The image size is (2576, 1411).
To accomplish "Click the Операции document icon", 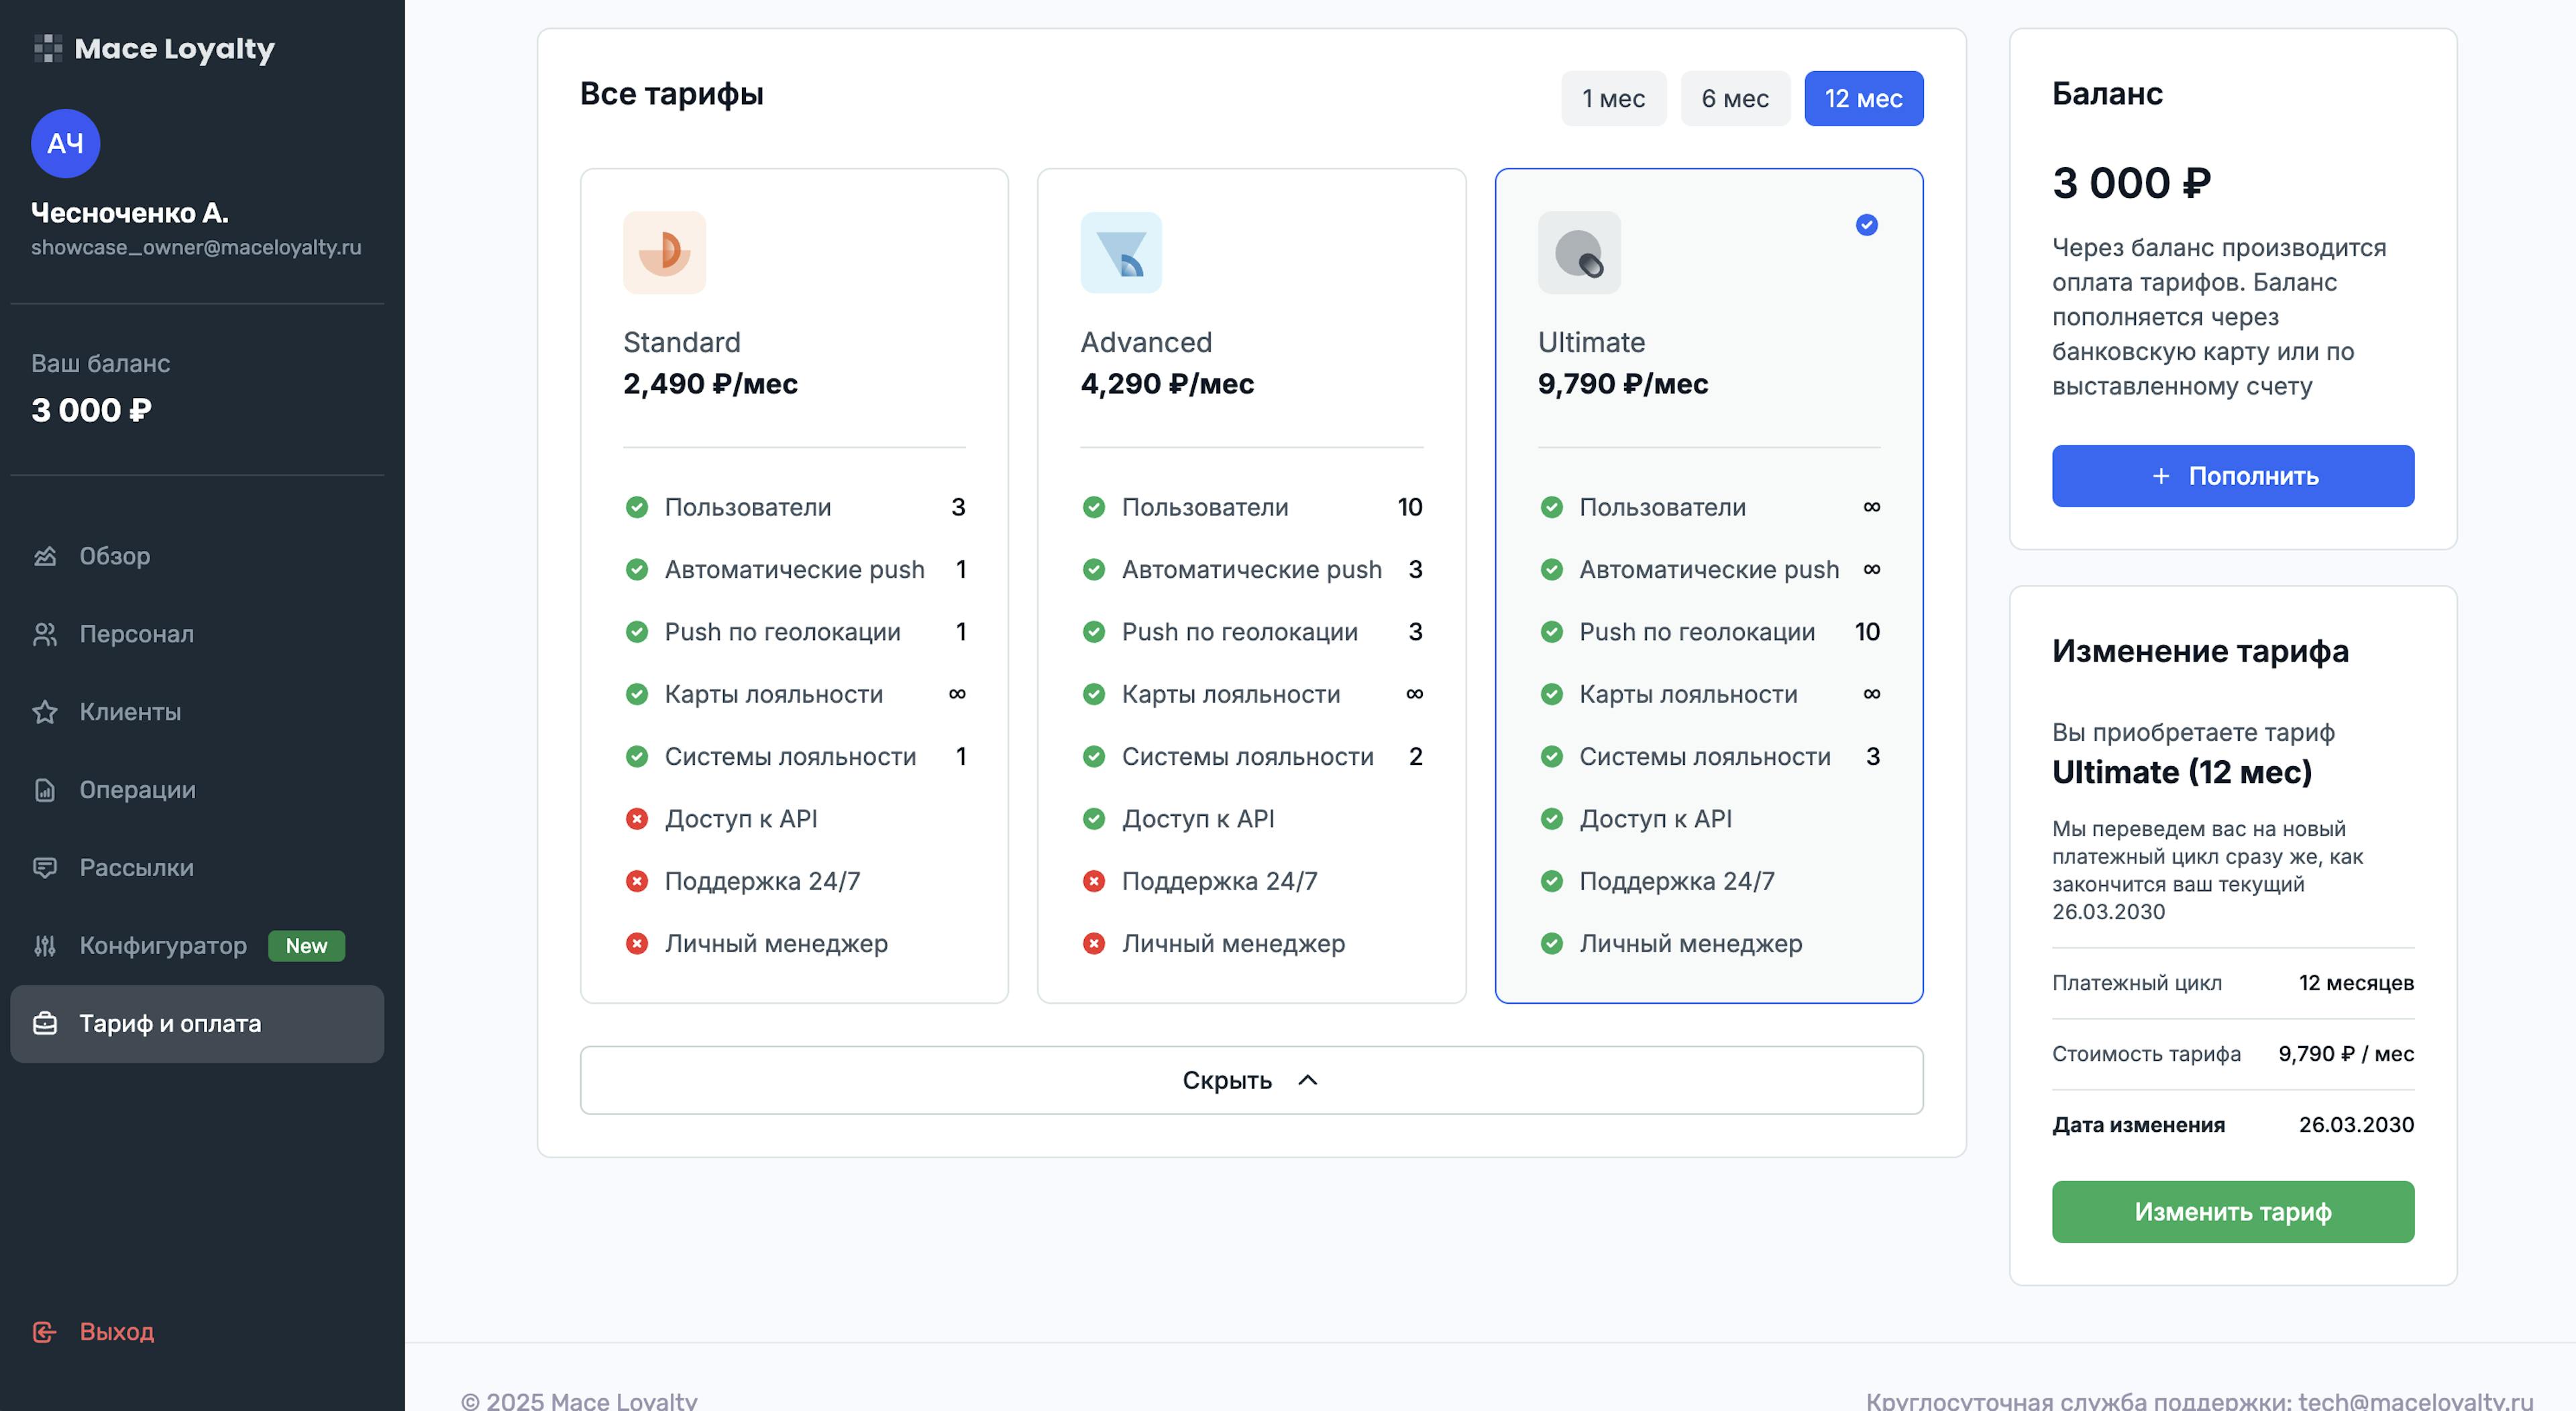I will (45, 790).
